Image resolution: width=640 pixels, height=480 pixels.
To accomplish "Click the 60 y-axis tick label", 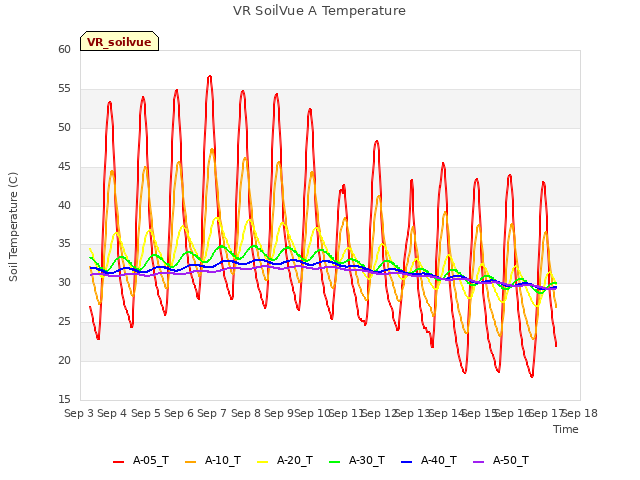I will pyautogui.click(x=64, y=49).
